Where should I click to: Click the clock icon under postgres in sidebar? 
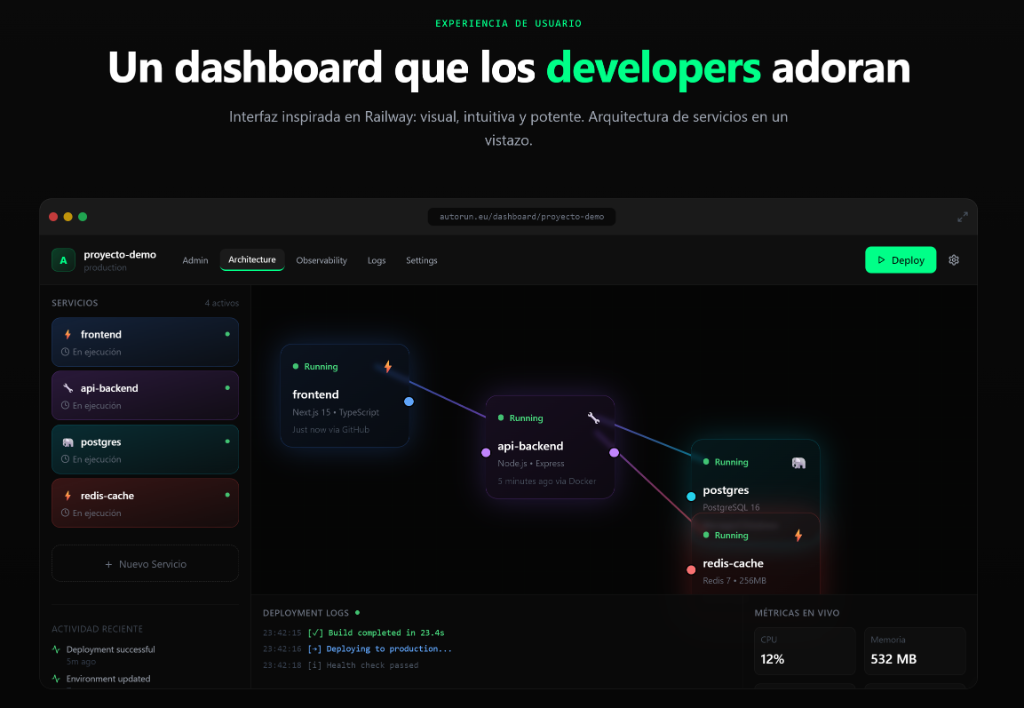pos(65,459)
